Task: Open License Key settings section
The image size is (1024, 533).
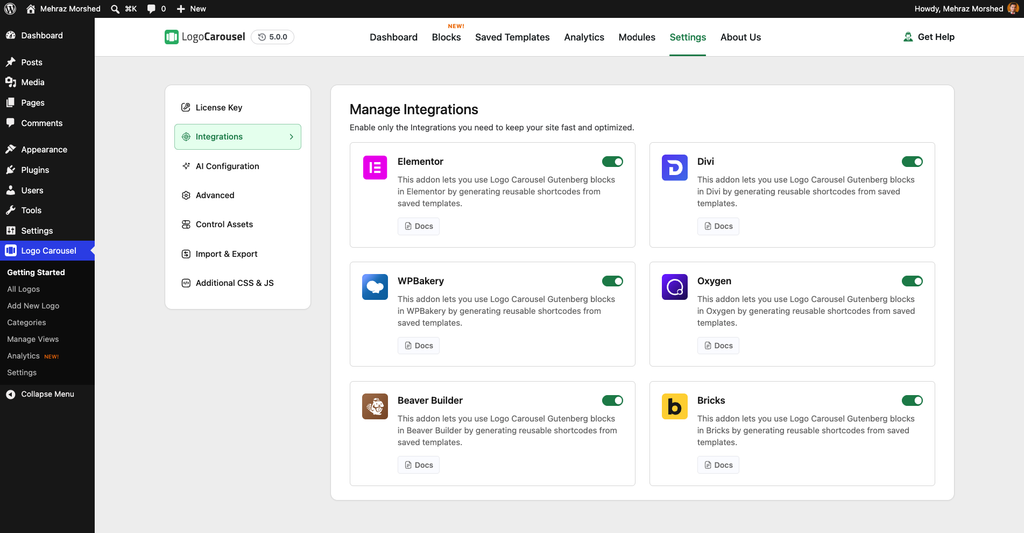Action: point(238,108)
